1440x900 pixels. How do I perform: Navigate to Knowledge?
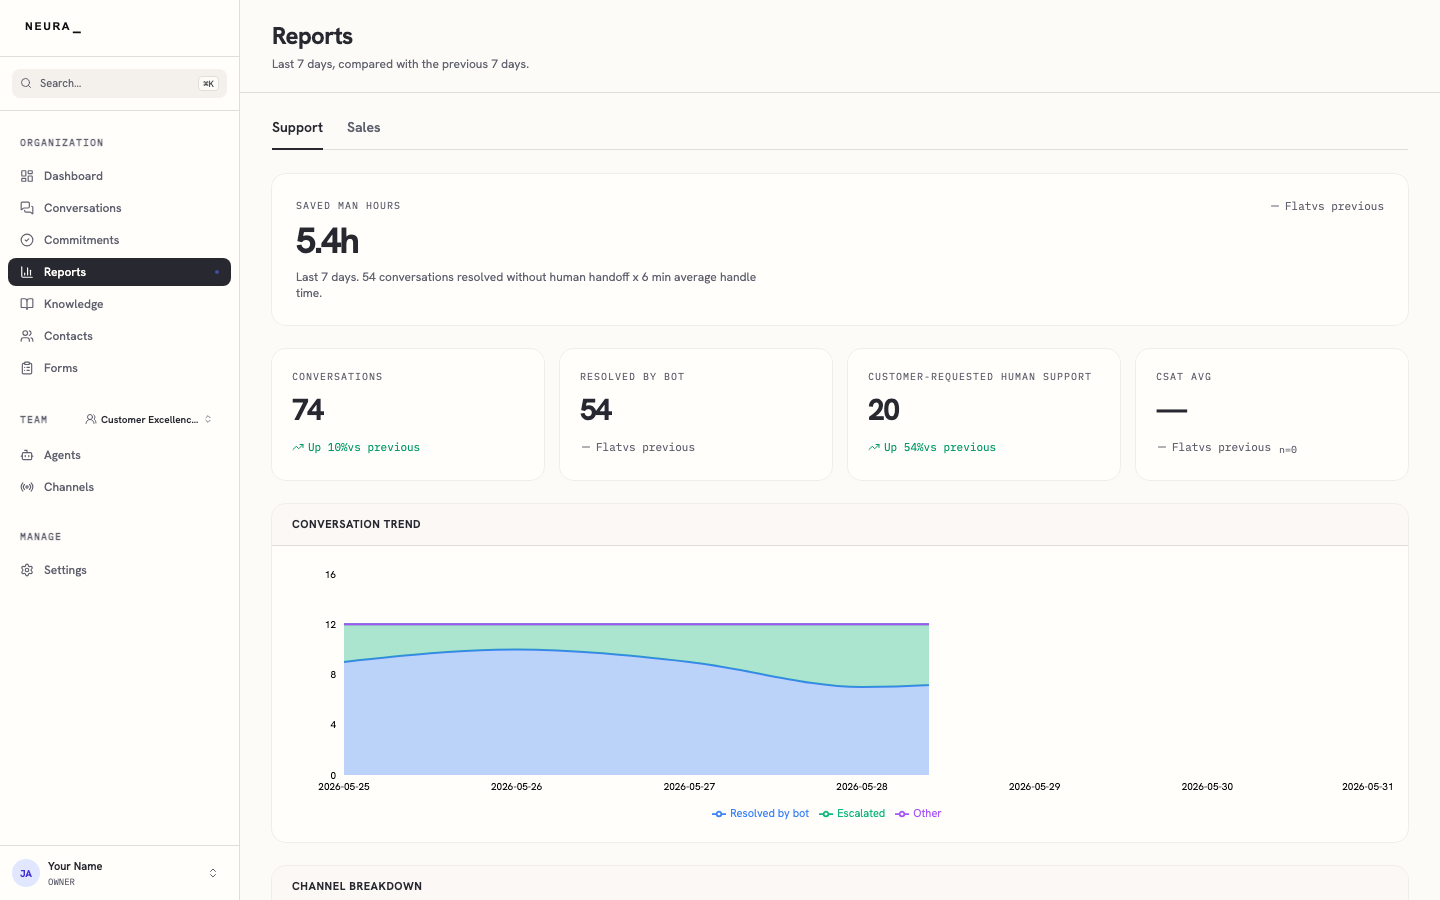click(x=119, y=304)
